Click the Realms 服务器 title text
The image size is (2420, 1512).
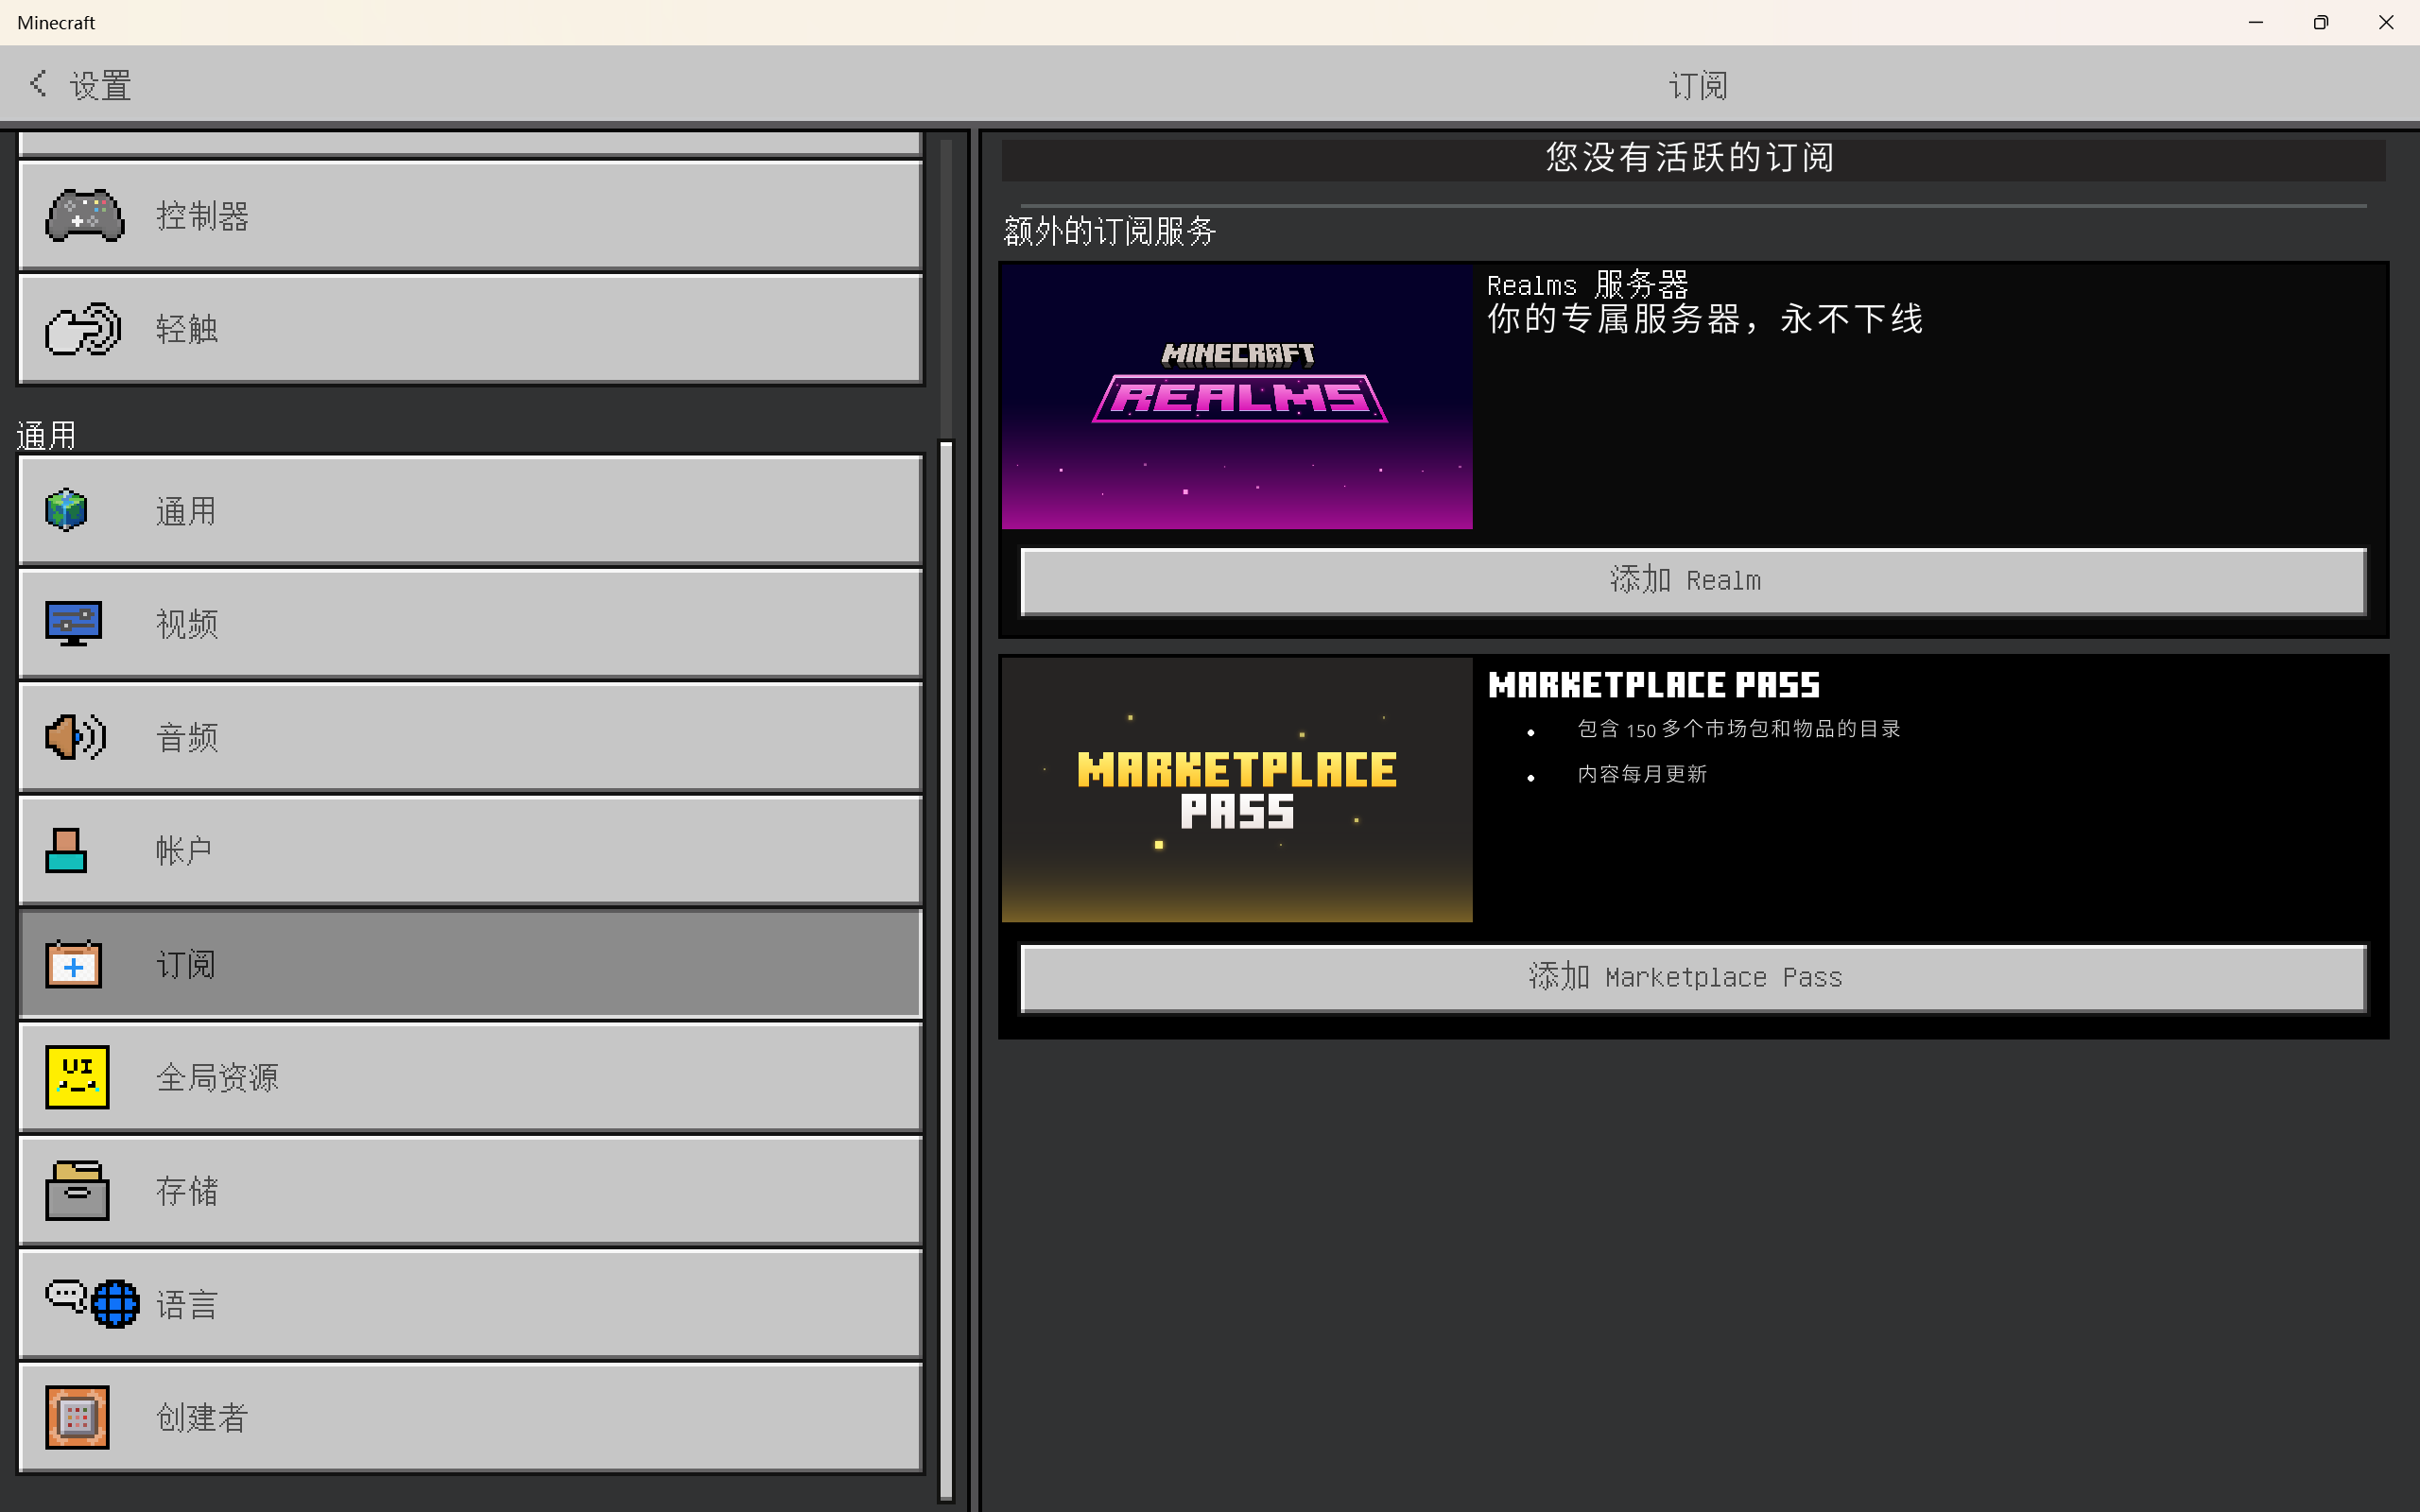[x=1588, y=285]
